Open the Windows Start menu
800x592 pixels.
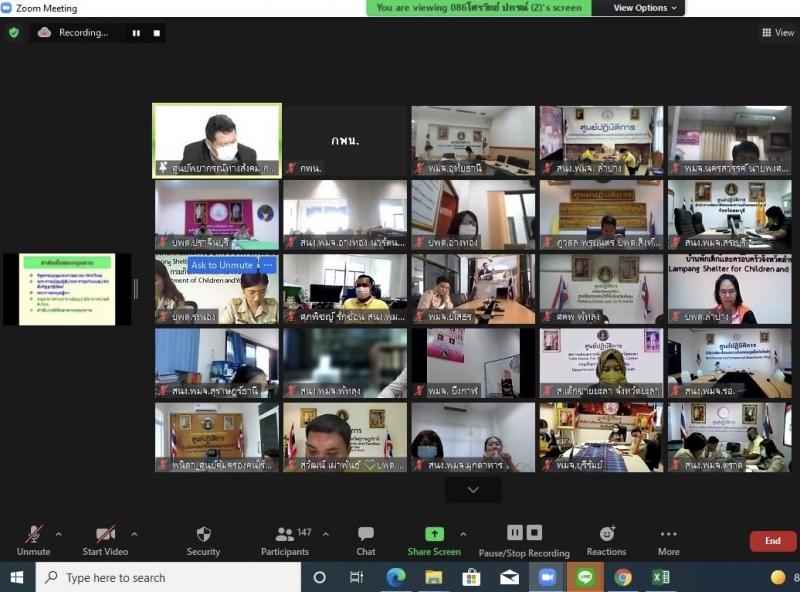click(x=17, y=578)
